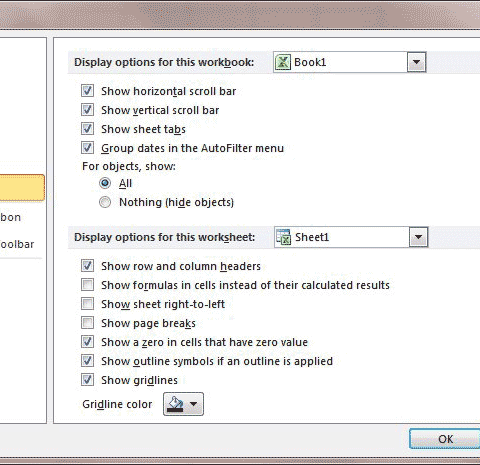The height and width of the screenshot is (465, 480).
Task: Toggle Show vertical scroll bar checkbox
Action: 87,110
